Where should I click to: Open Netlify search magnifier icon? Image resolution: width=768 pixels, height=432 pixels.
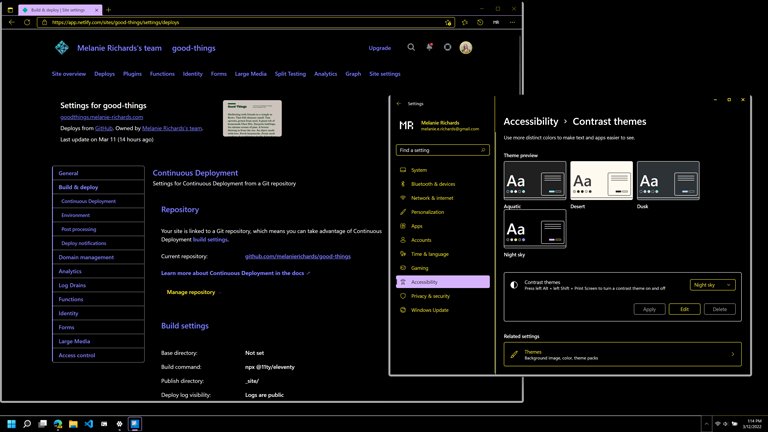[411, 47]
